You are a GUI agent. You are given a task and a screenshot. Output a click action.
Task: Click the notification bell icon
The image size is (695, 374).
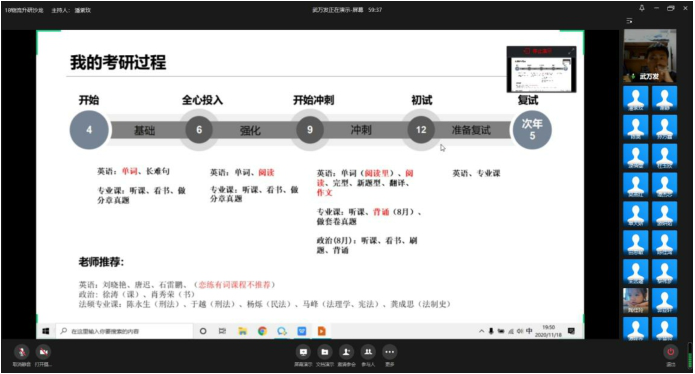(x=642, y=8)
